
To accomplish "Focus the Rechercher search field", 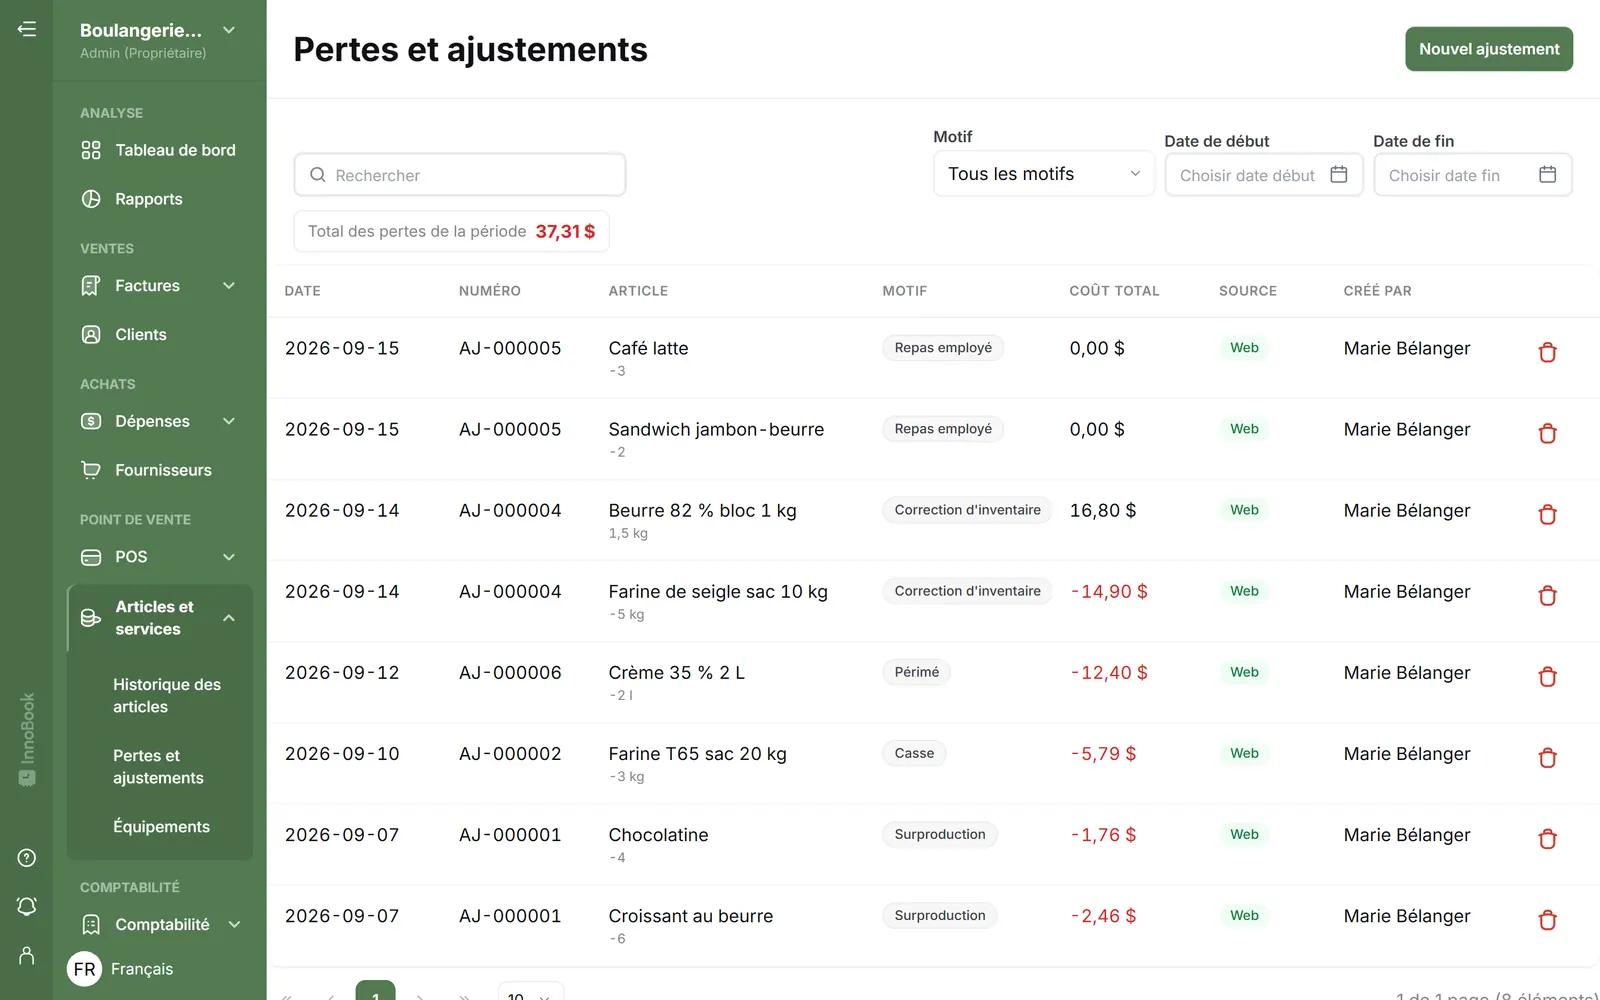I will (x=460, y=175).
